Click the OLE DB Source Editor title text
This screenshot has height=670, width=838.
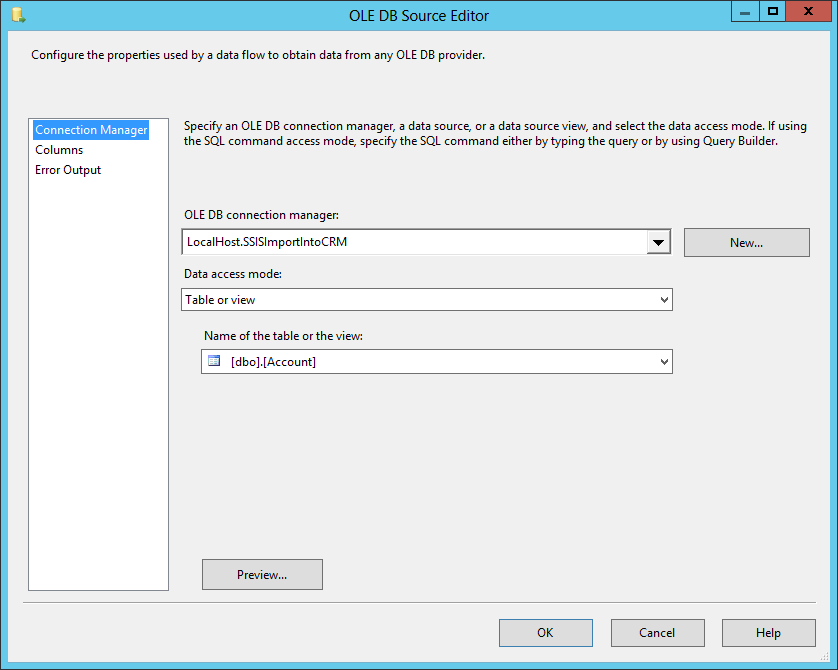(x=418, y=15)
